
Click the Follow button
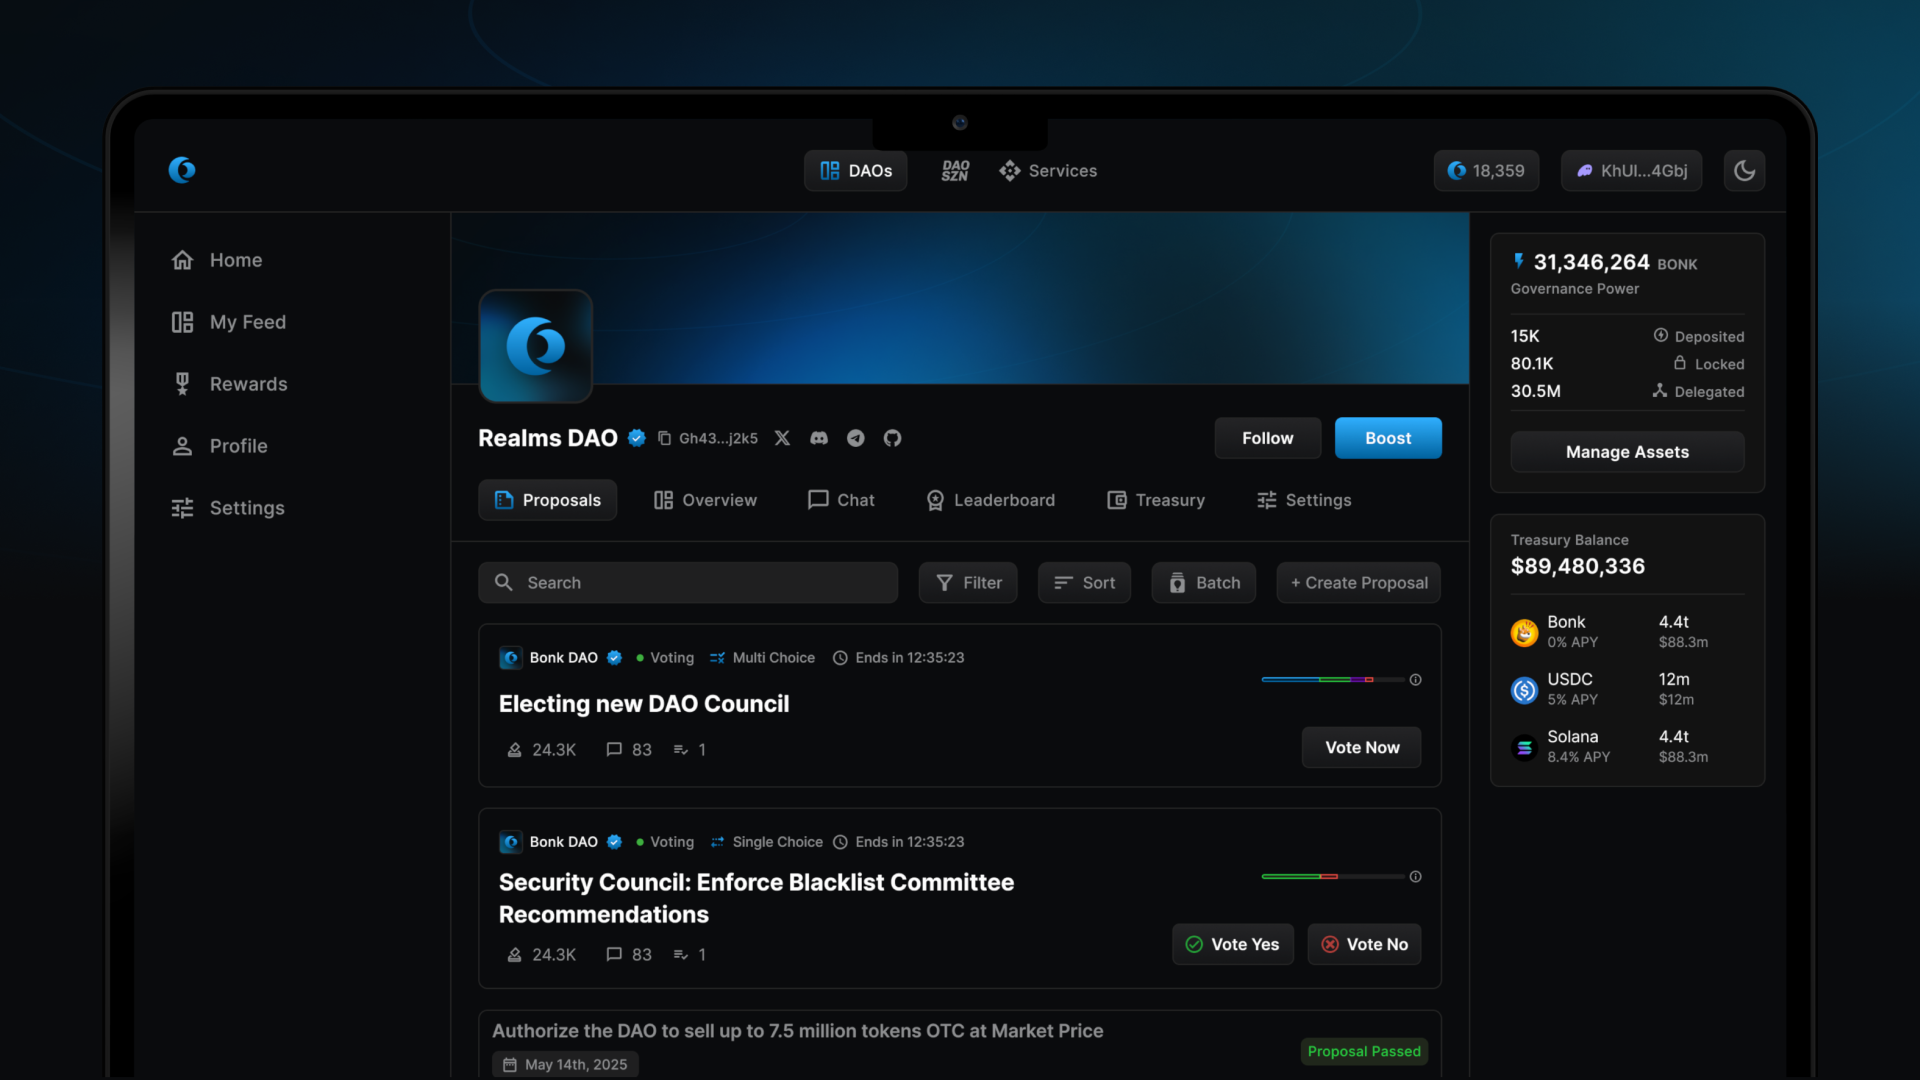(x=1268, y=438)
